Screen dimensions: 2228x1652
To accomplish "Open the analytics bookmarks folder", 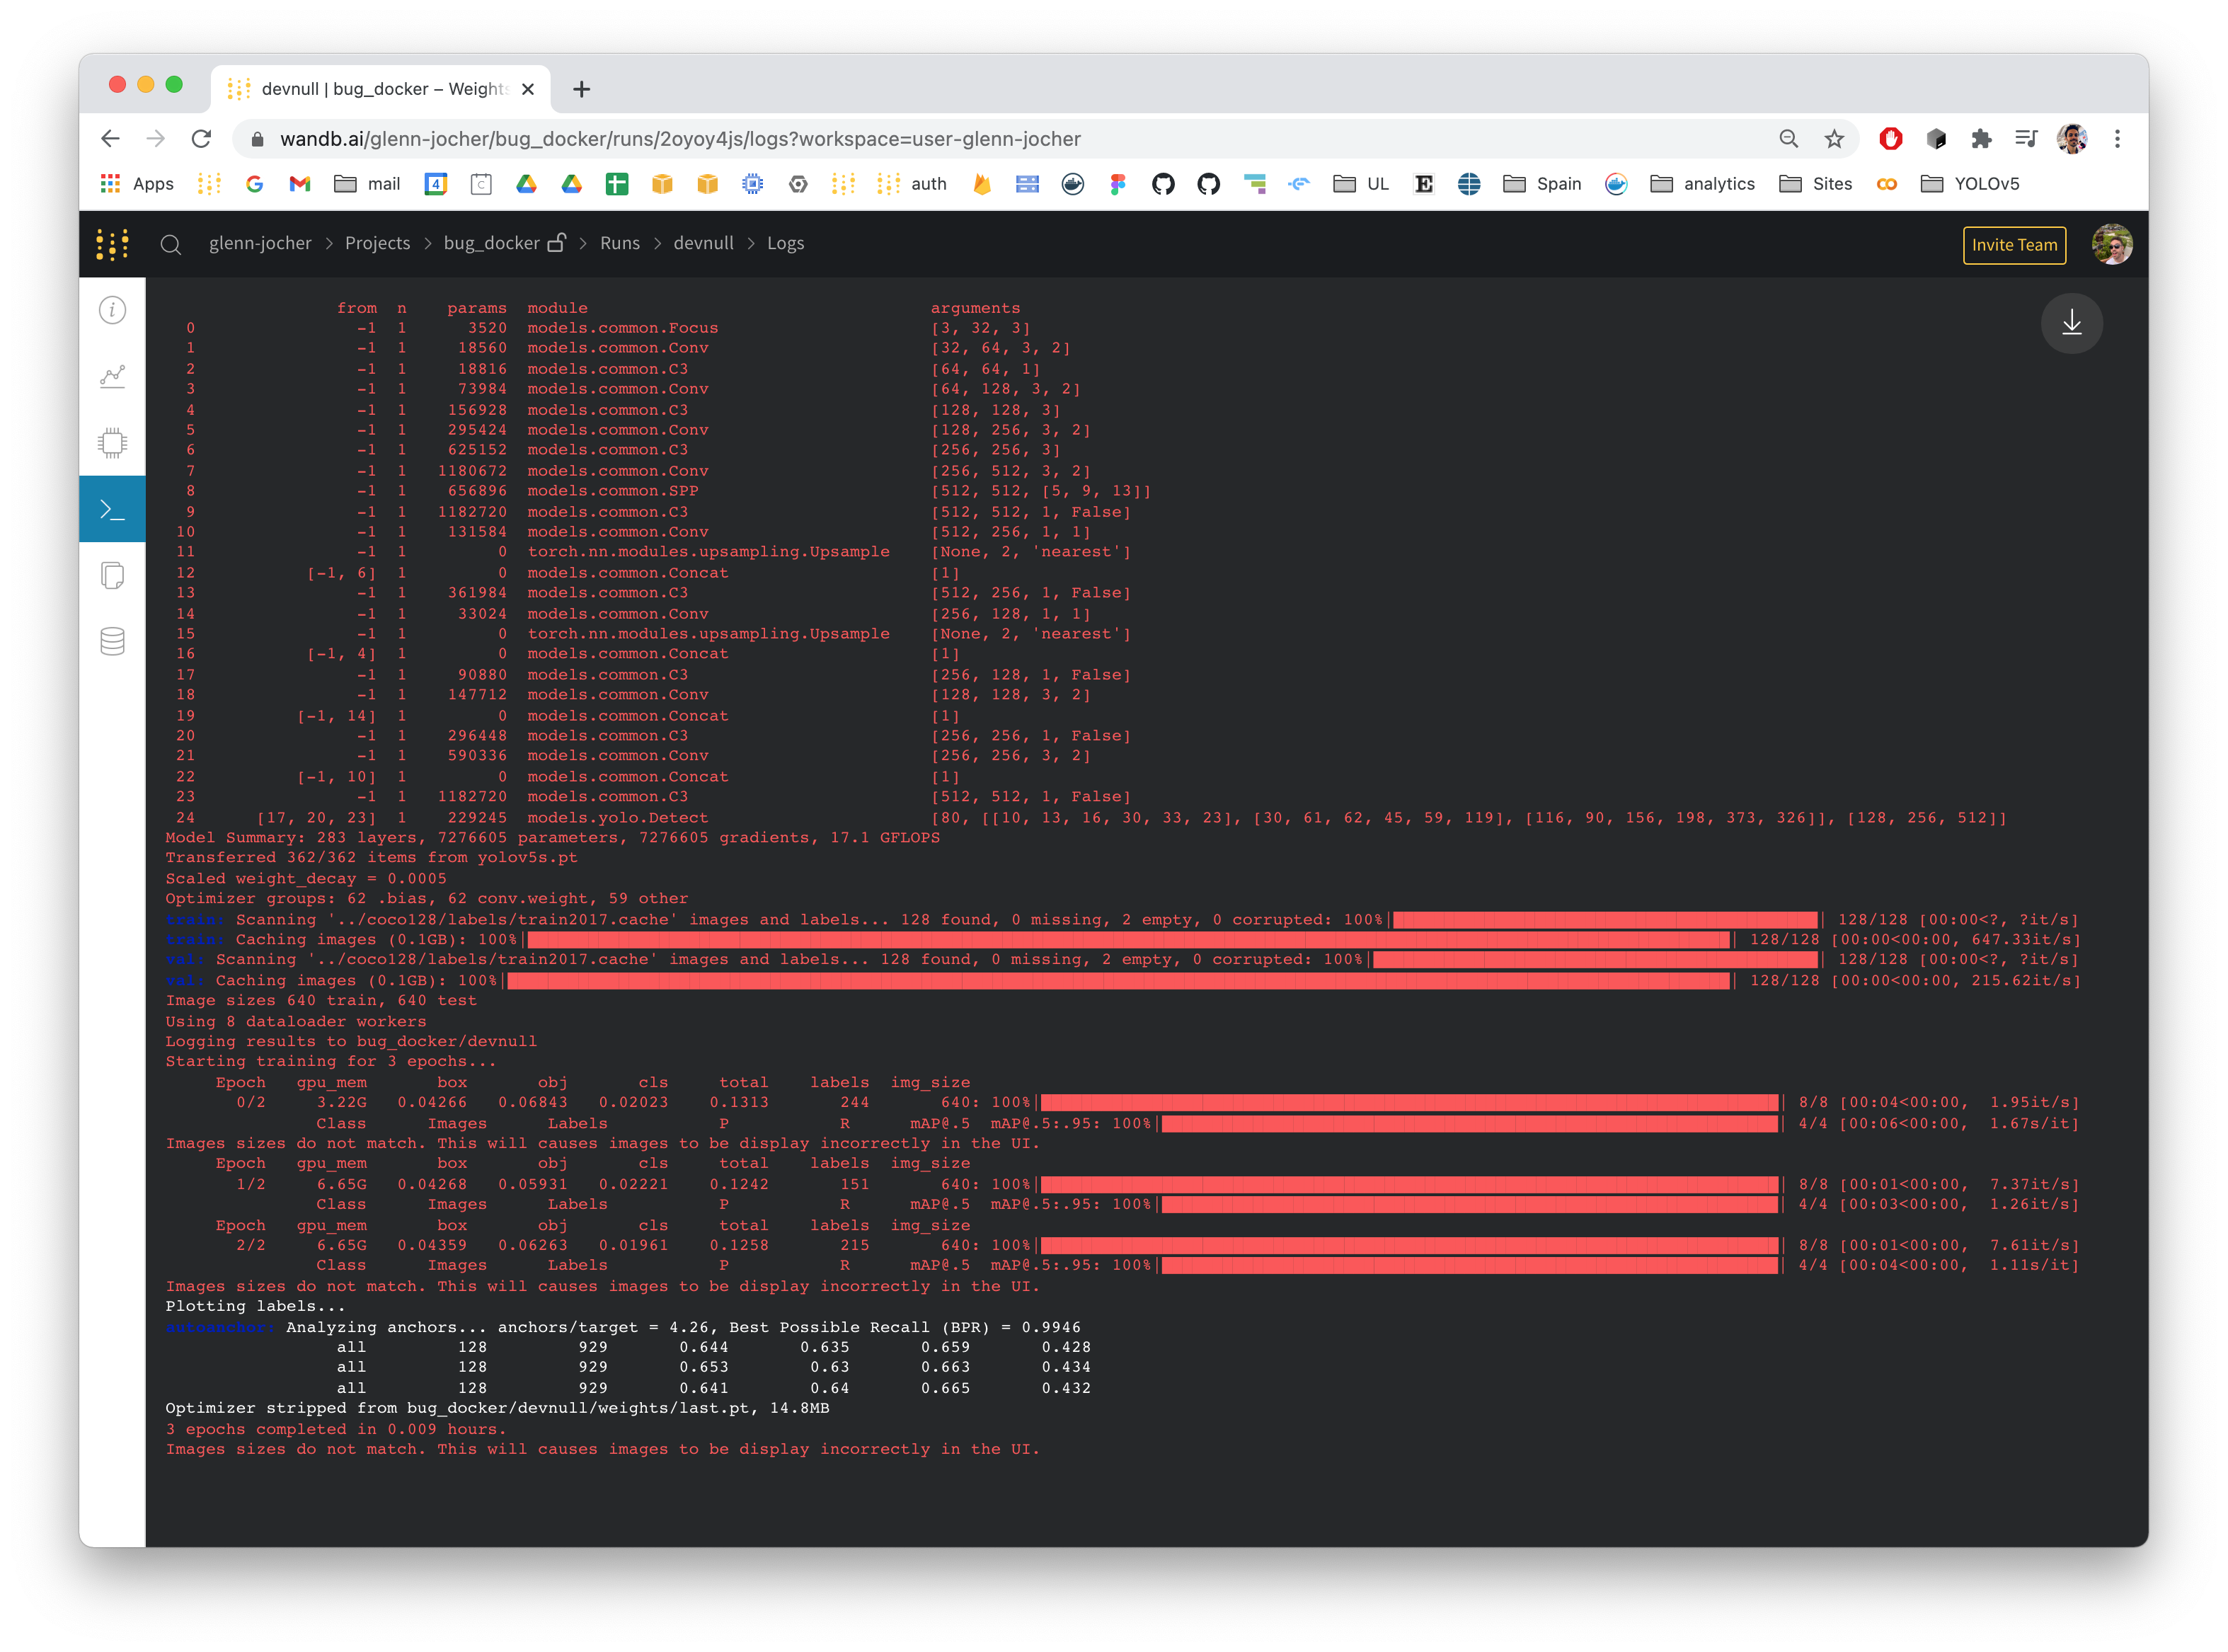I will pos(1702,184).
